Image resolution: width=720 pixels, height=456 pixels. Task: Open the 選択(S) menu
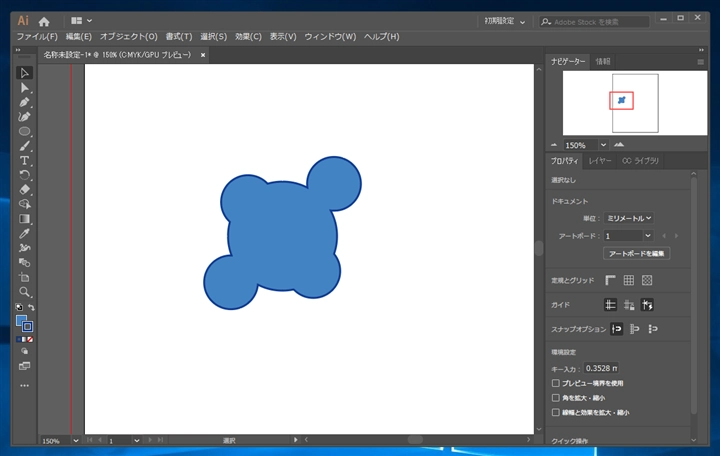tap(213, 36)
